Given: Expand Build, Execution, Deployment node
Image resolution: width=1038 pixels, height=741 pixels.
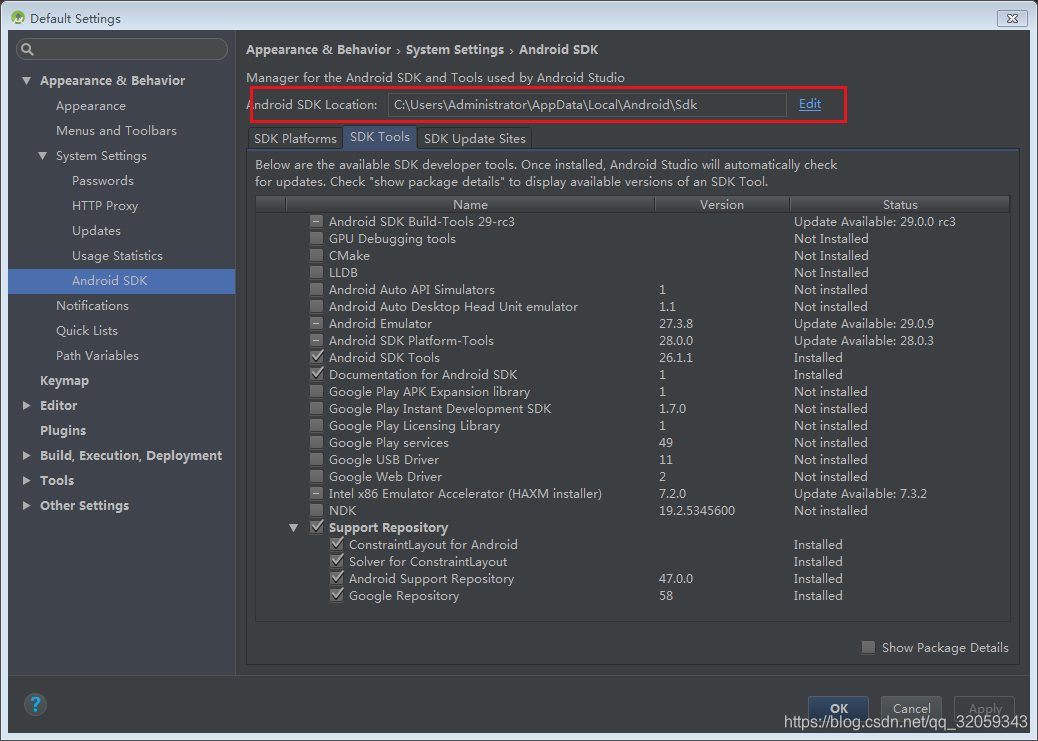Looking at the screenshot, I should click(26, 456).
